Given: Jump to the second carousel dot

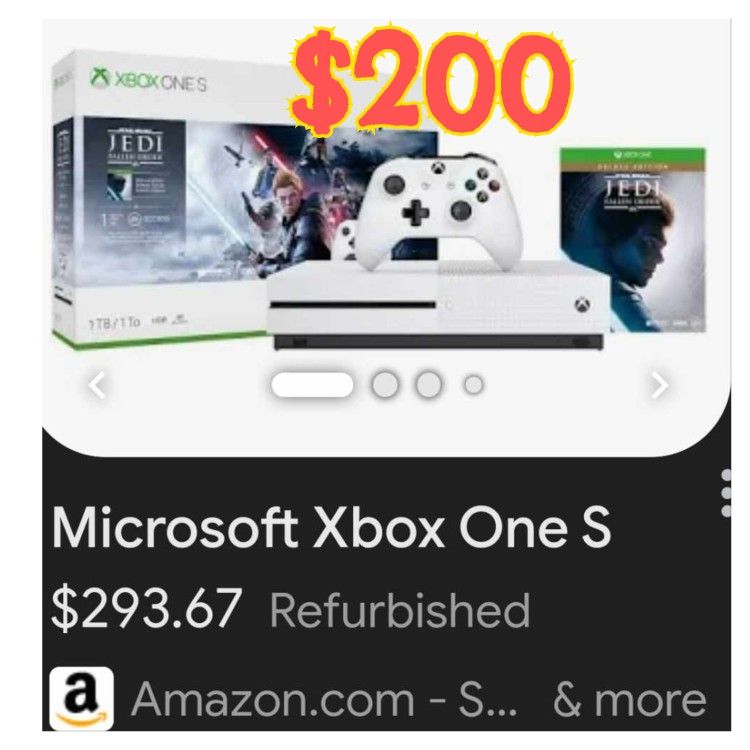Looking at the screenshot, I should click(x=385, y=385).
